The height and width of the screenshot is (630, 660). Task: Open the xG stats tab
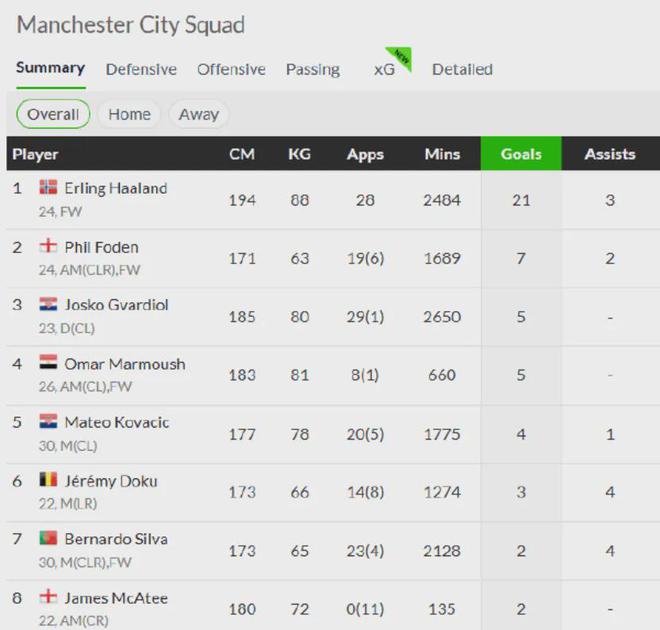384,69
